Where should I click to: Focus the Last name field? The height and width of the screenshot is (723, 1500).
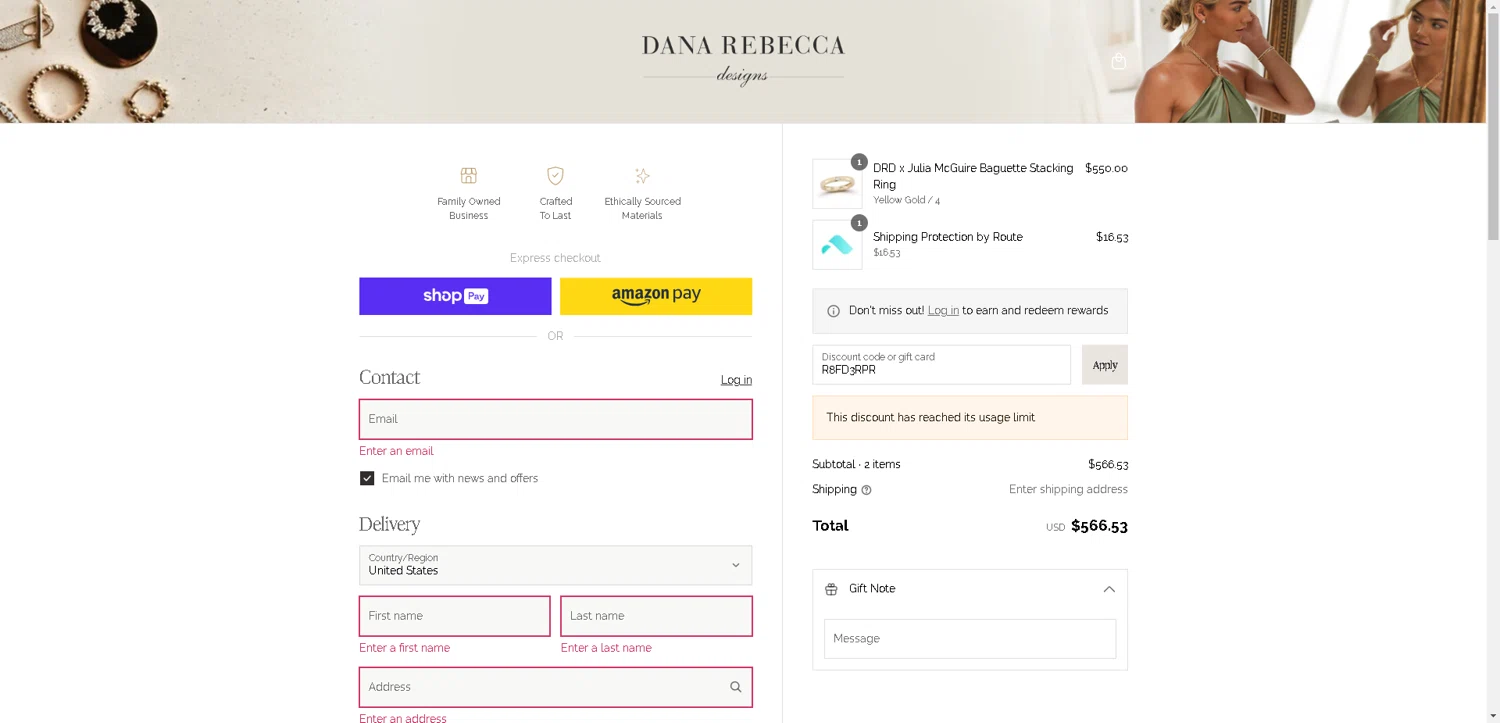[656, 616]
